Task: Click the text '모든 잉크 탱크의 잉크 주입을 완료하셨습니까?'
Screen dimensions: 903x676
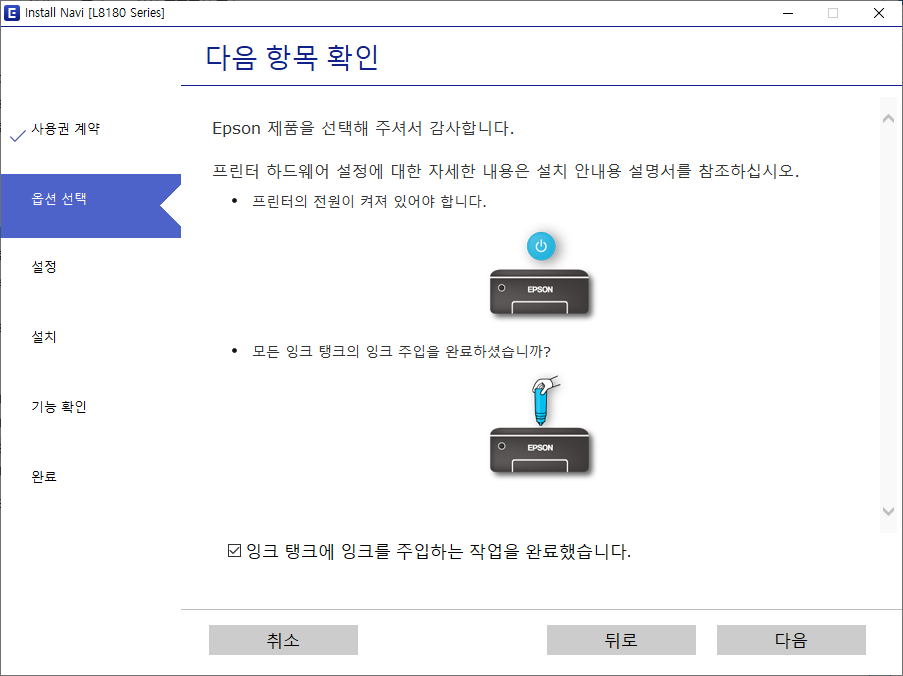Action: click(x=401, y=351)
